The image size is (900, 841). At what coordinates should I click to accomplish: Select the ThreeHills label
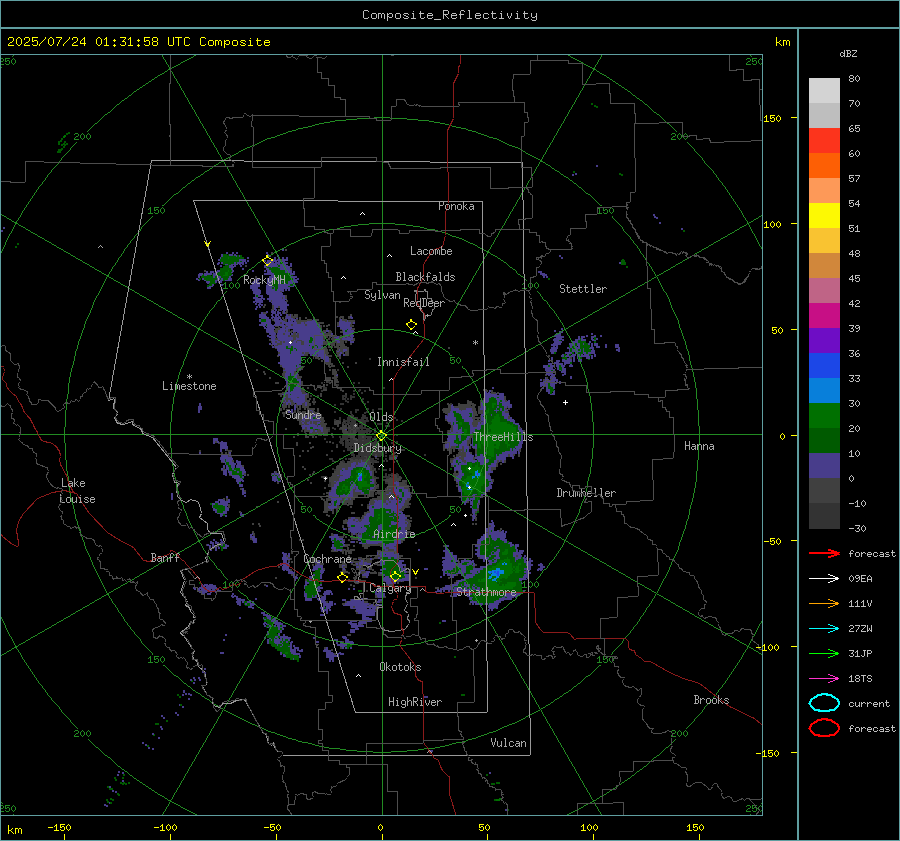[x=503, y=437]
